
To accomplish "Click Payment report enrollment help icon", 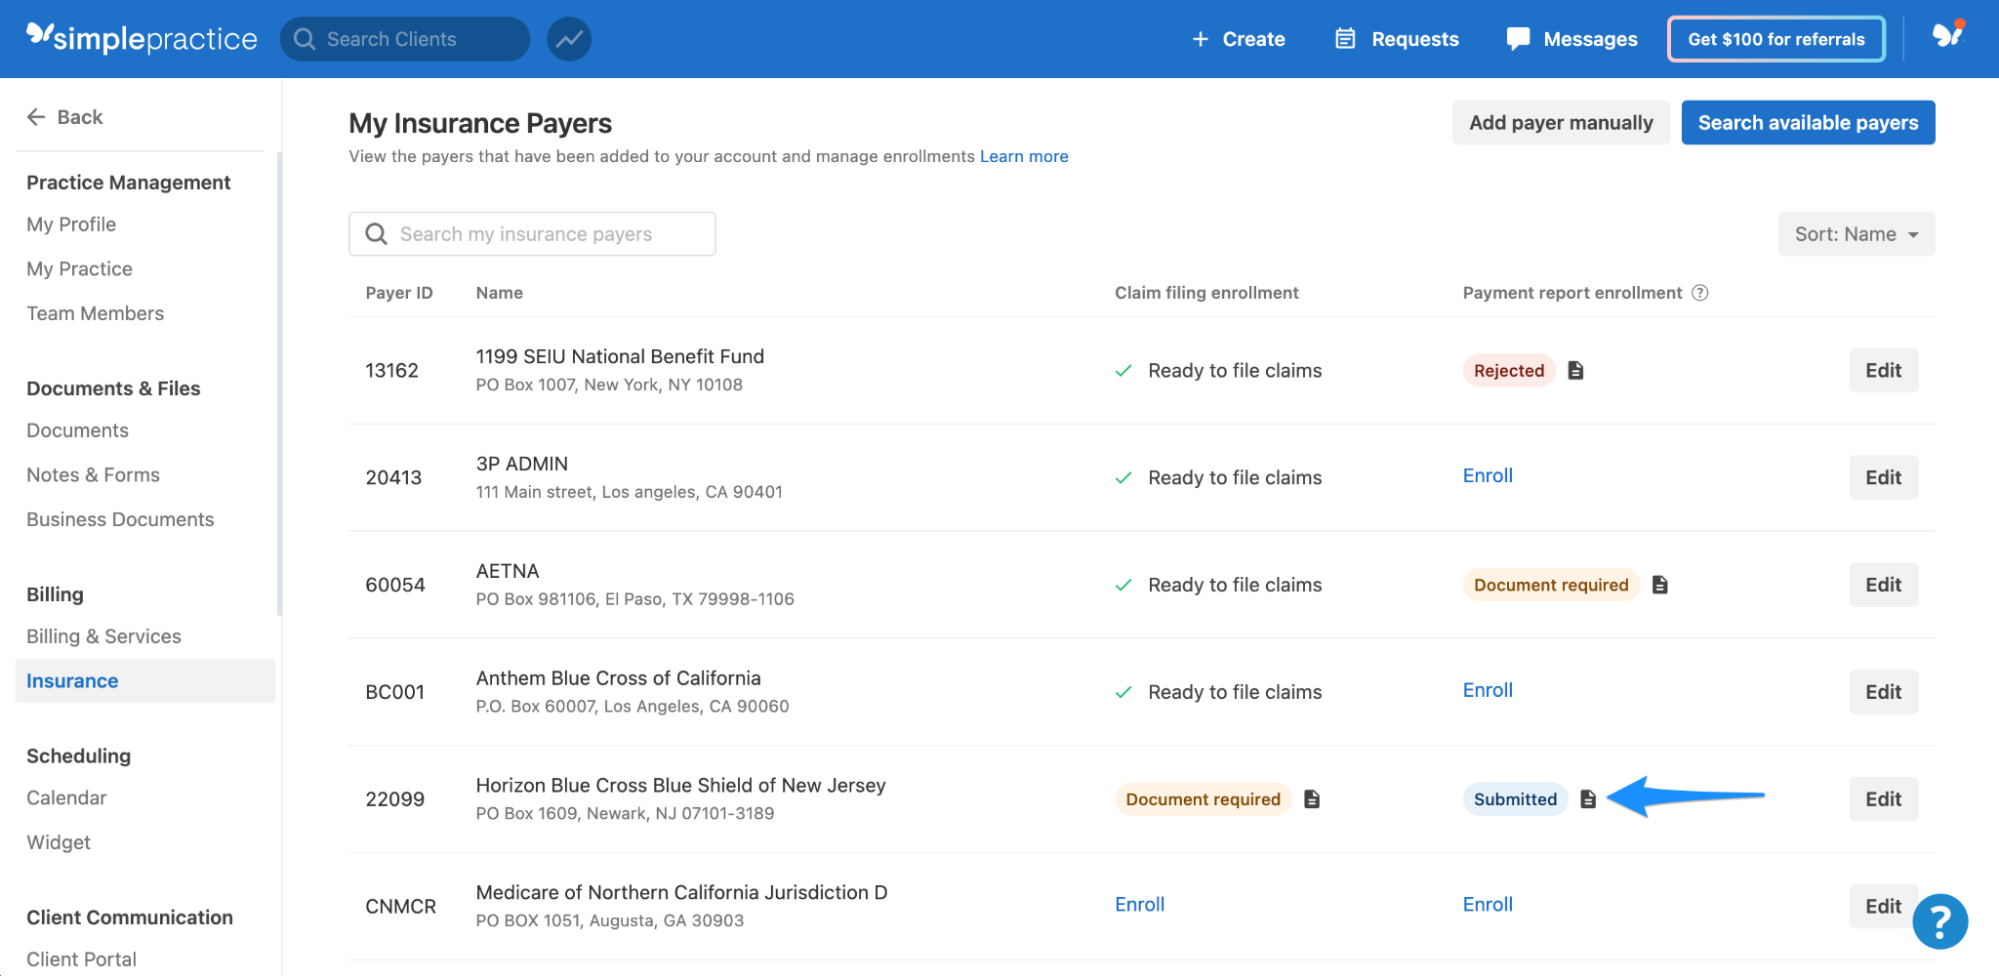I will pyautogui.click(x=1700, y=292).
